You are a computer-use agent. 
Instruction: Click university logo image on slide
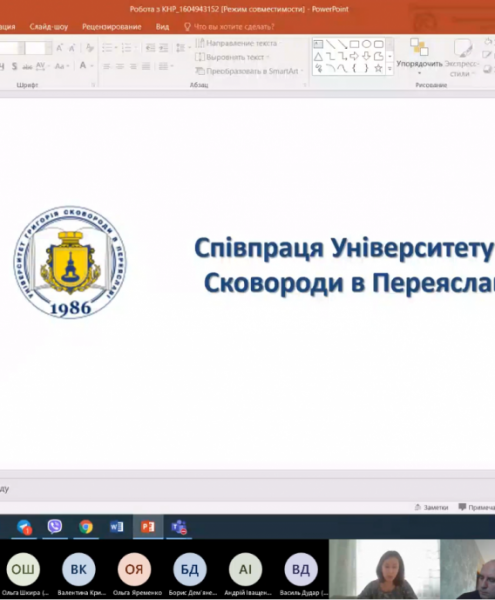[x=70, y=262]
